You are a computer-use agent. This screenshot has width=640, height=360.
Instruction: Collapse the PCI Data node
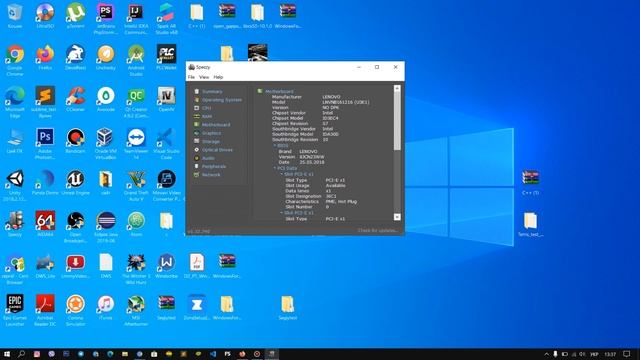275,168
